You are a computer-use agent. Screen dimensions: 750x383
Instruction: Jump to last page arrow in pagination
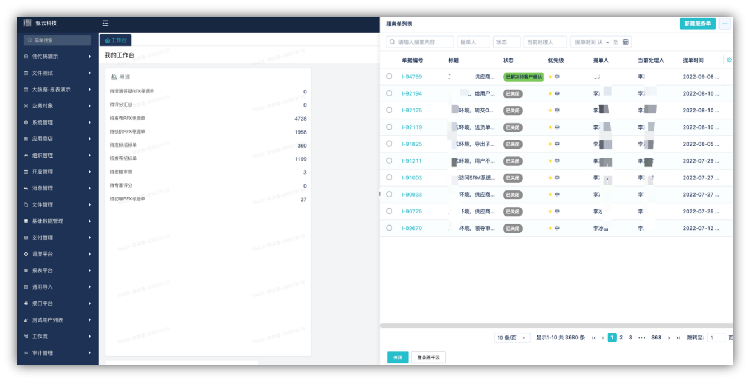[x=678, y=338]
